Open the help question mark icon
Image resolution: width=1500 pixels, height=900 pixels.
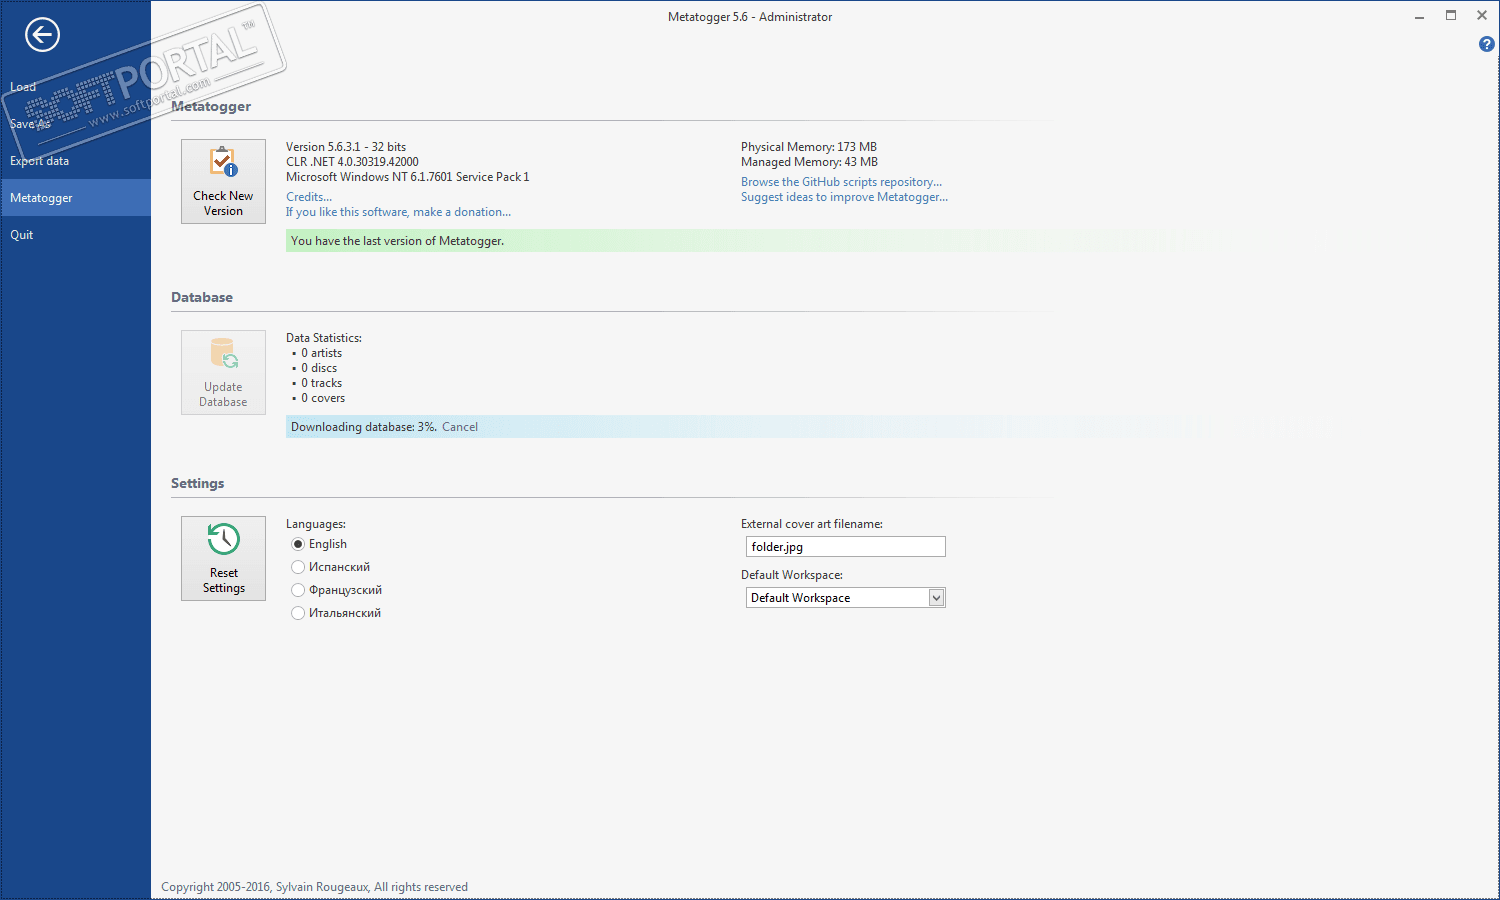(1486, 44)
